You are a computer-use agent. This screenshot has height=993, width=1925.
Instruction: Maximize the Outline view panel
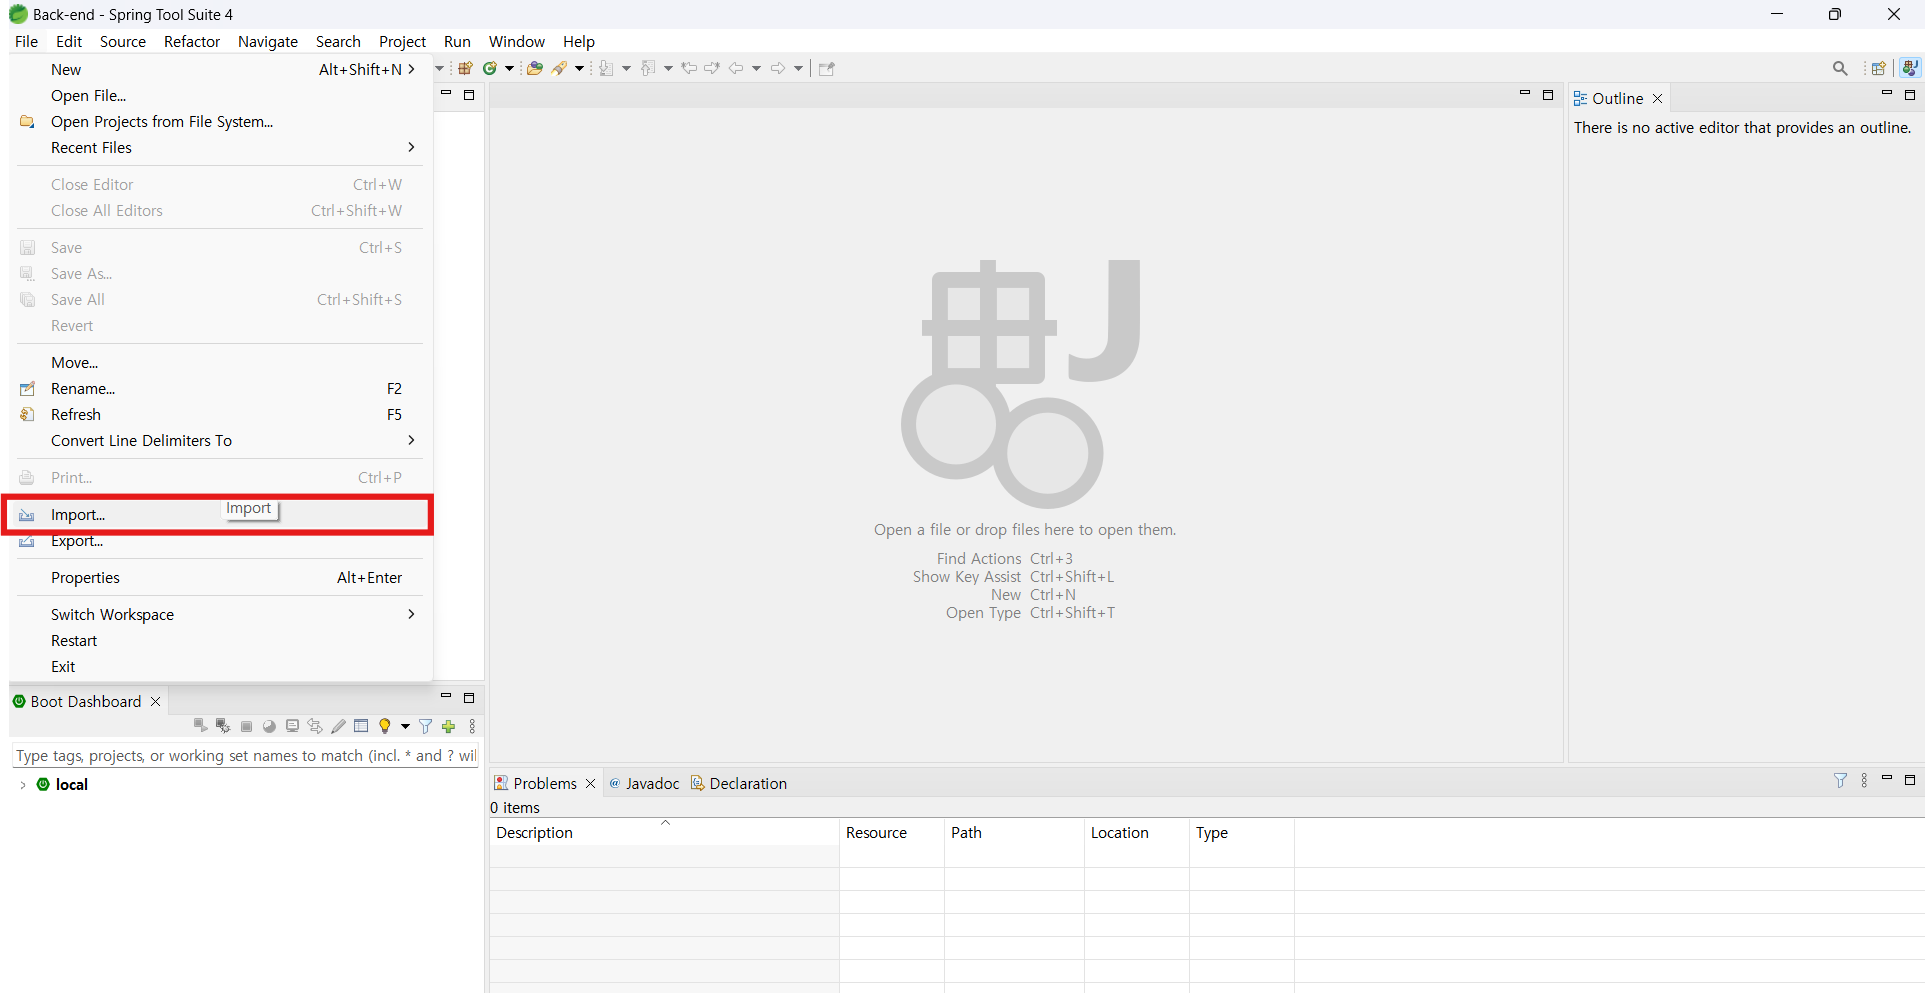pyautogui.click(x=1910, y=95)
